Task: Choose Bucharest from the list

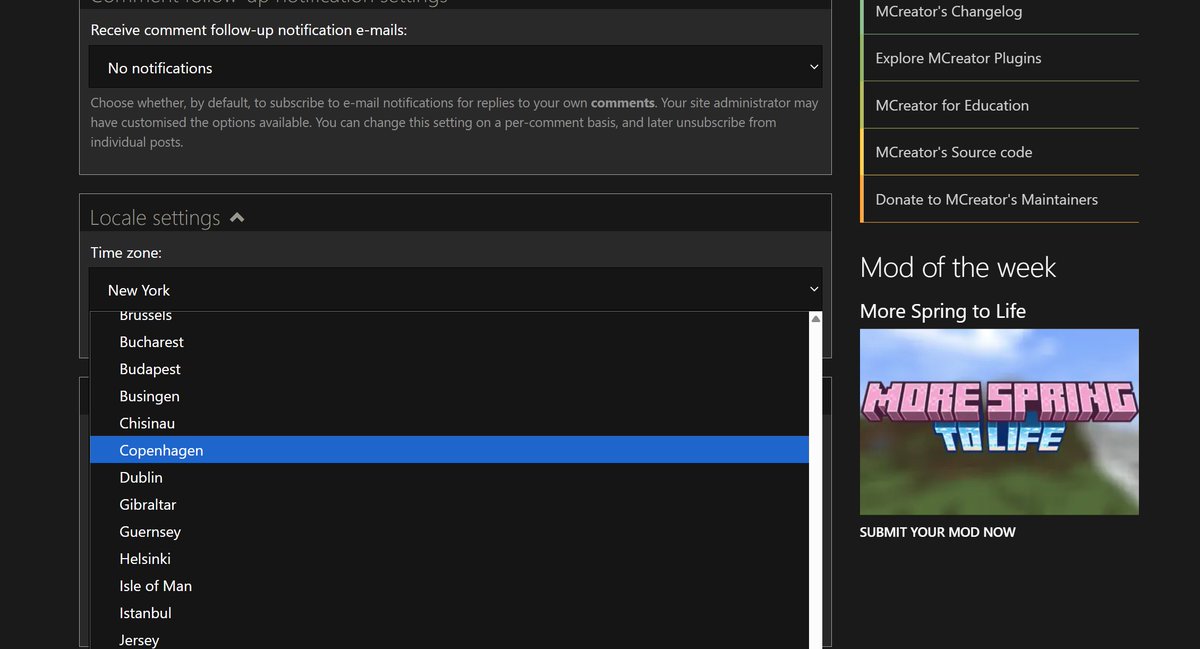Action: 151,341
